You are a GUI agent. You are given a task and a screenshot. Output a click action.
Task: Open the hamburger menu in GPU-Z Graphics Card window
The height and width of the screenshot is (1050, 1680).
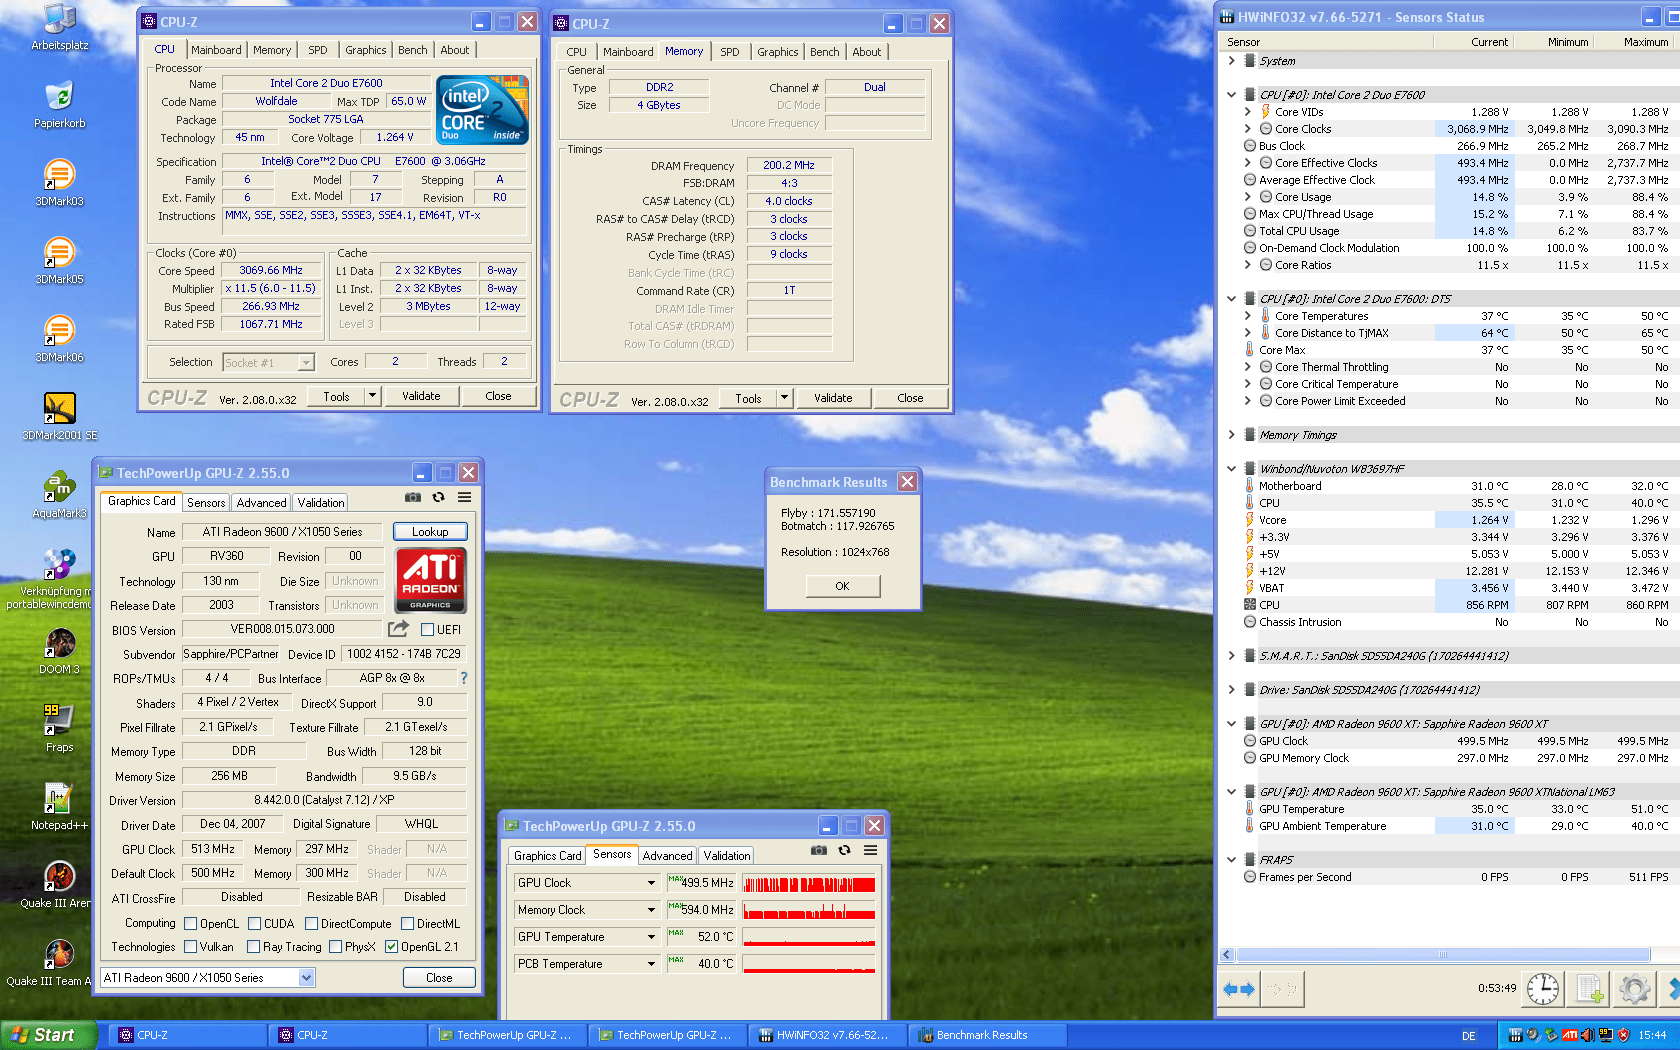click(465, 497)
